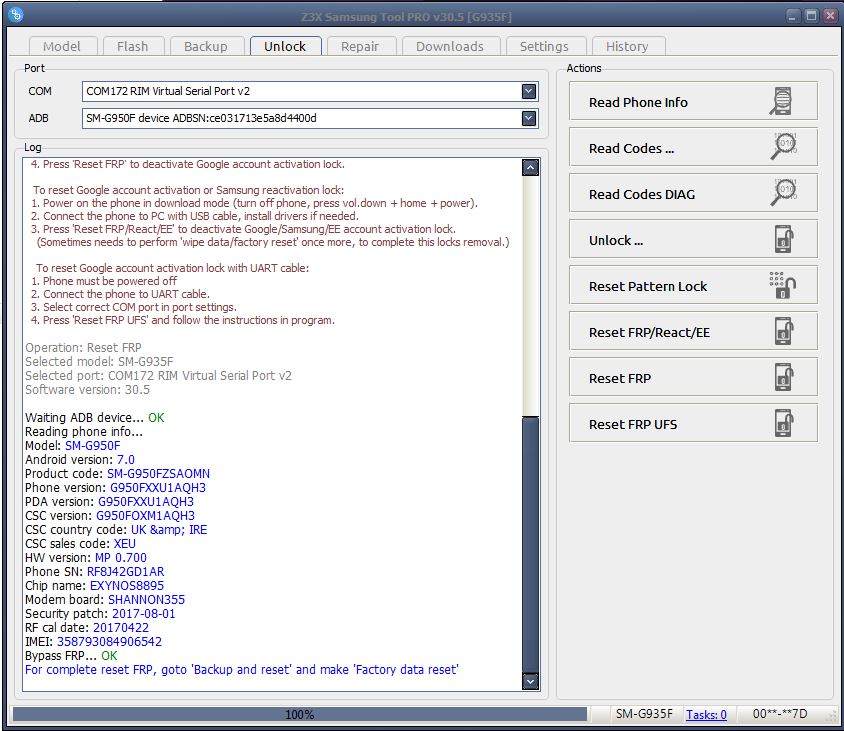Click the Read Codes ... button
Image resolution: width=844 pixels, height=731 pixels.
tap(693, 147)
